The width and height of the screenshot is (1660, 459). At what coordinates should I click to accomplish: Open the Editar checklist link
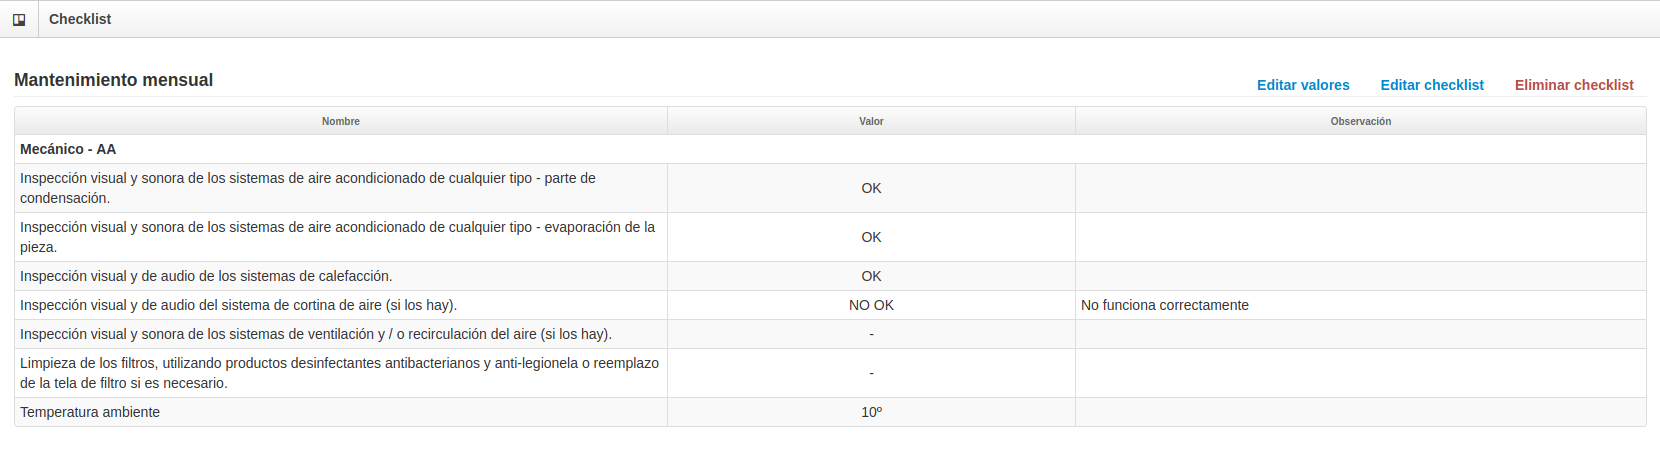[x=1432, y=85]
